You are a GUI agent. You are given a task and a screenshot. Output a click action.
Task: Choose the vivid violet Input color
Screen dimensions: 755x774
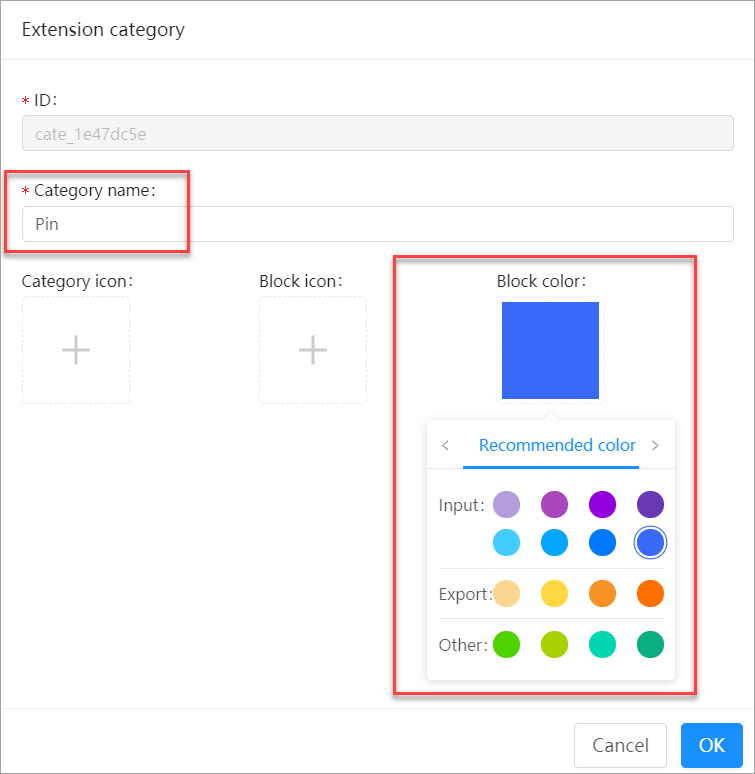602,505
